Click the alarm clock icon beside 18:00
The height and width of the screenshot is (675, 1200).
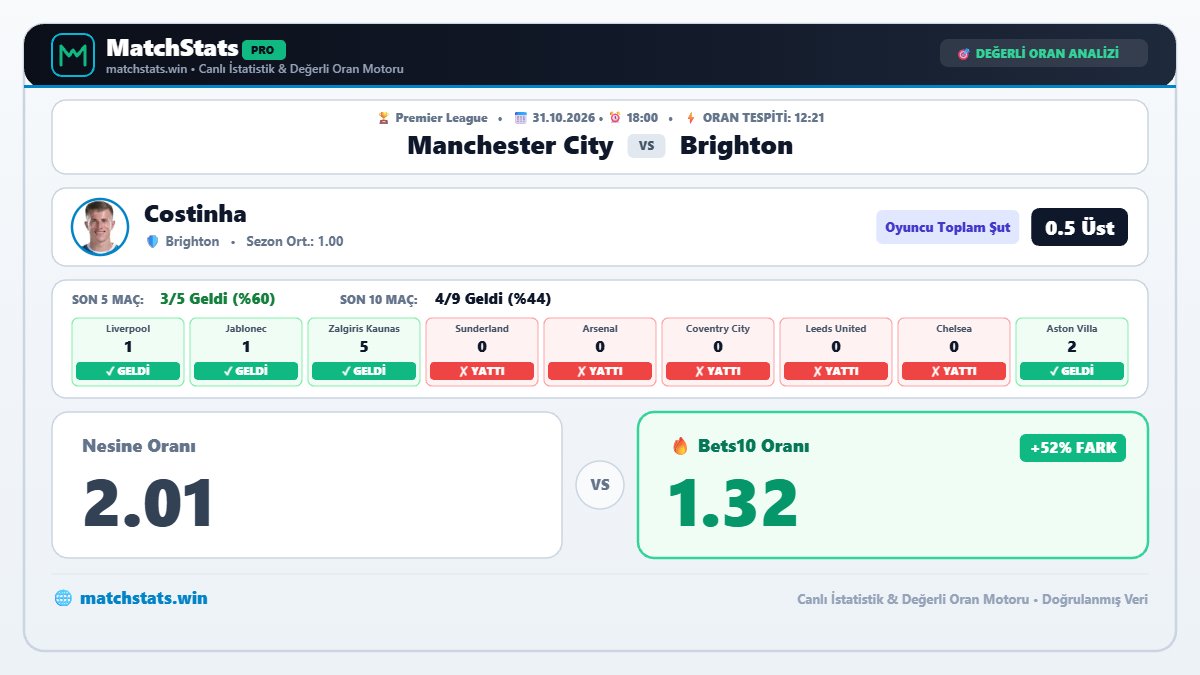pyautogui.click(x=615, y=118)
